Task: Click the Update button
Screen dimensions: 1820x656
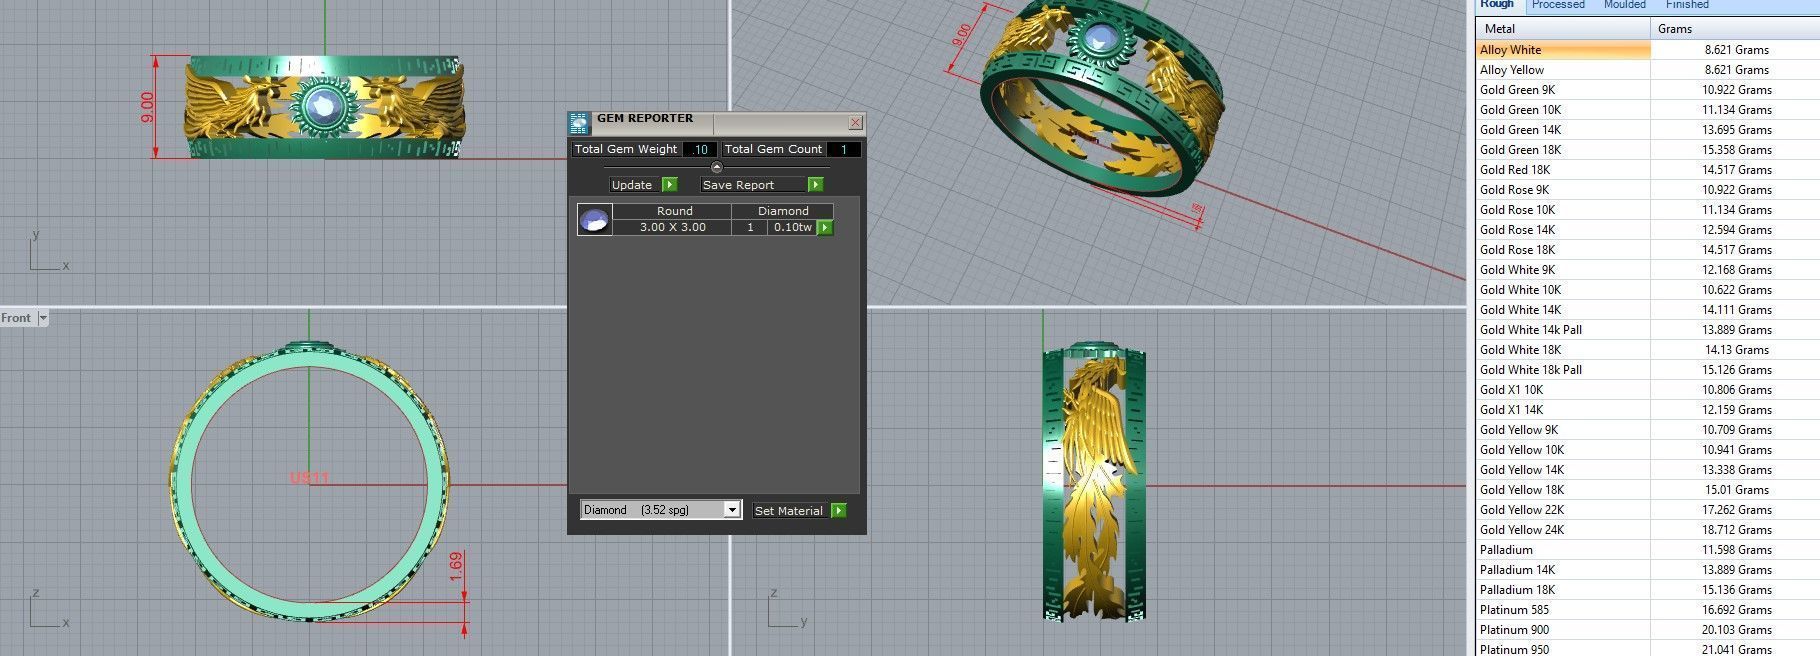Action: pyautogui.click(x=636, y=185)
